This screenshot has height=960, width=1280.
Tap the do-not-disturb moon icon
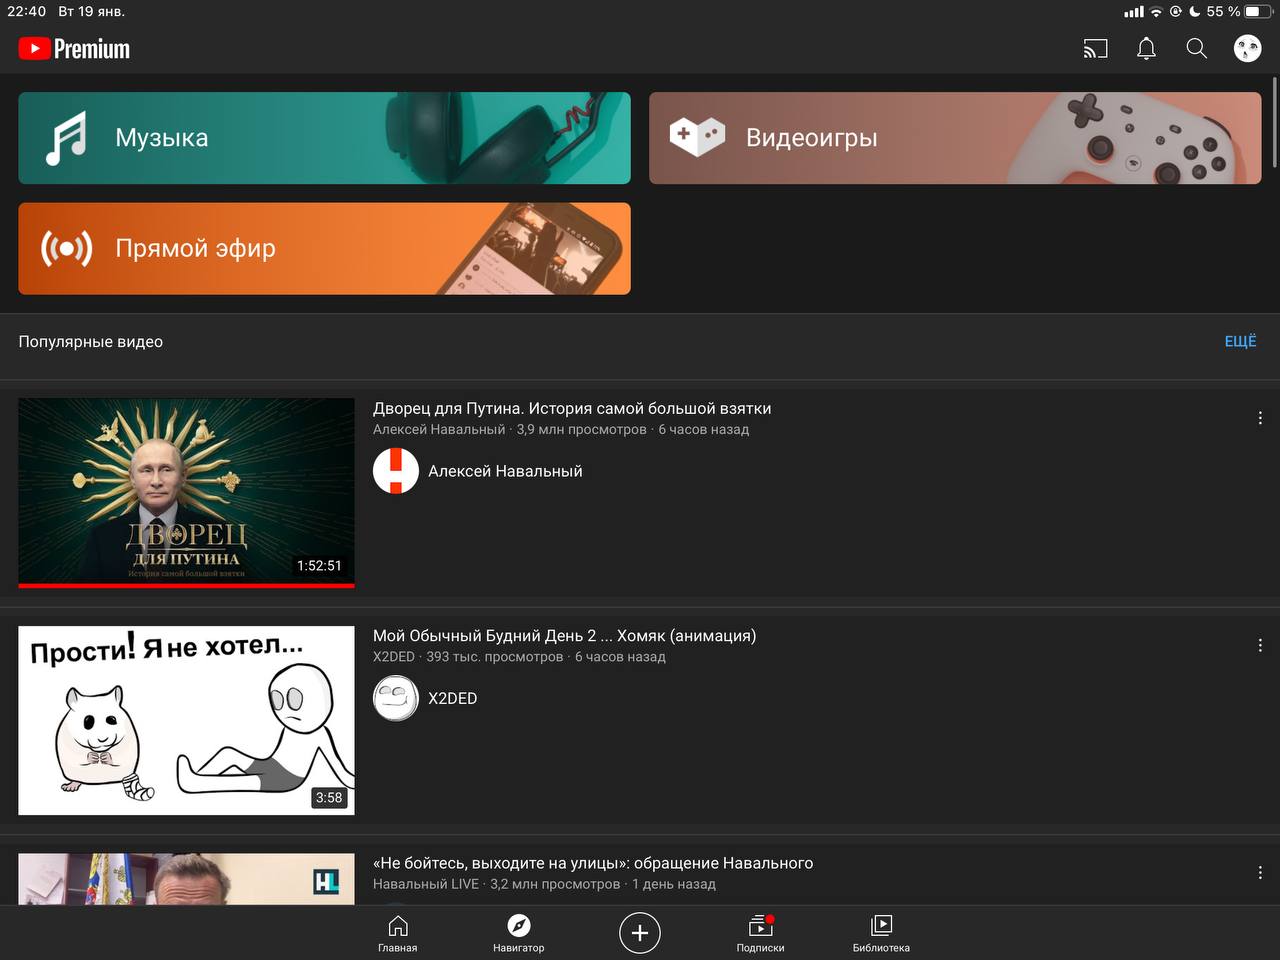point(1194,12)
